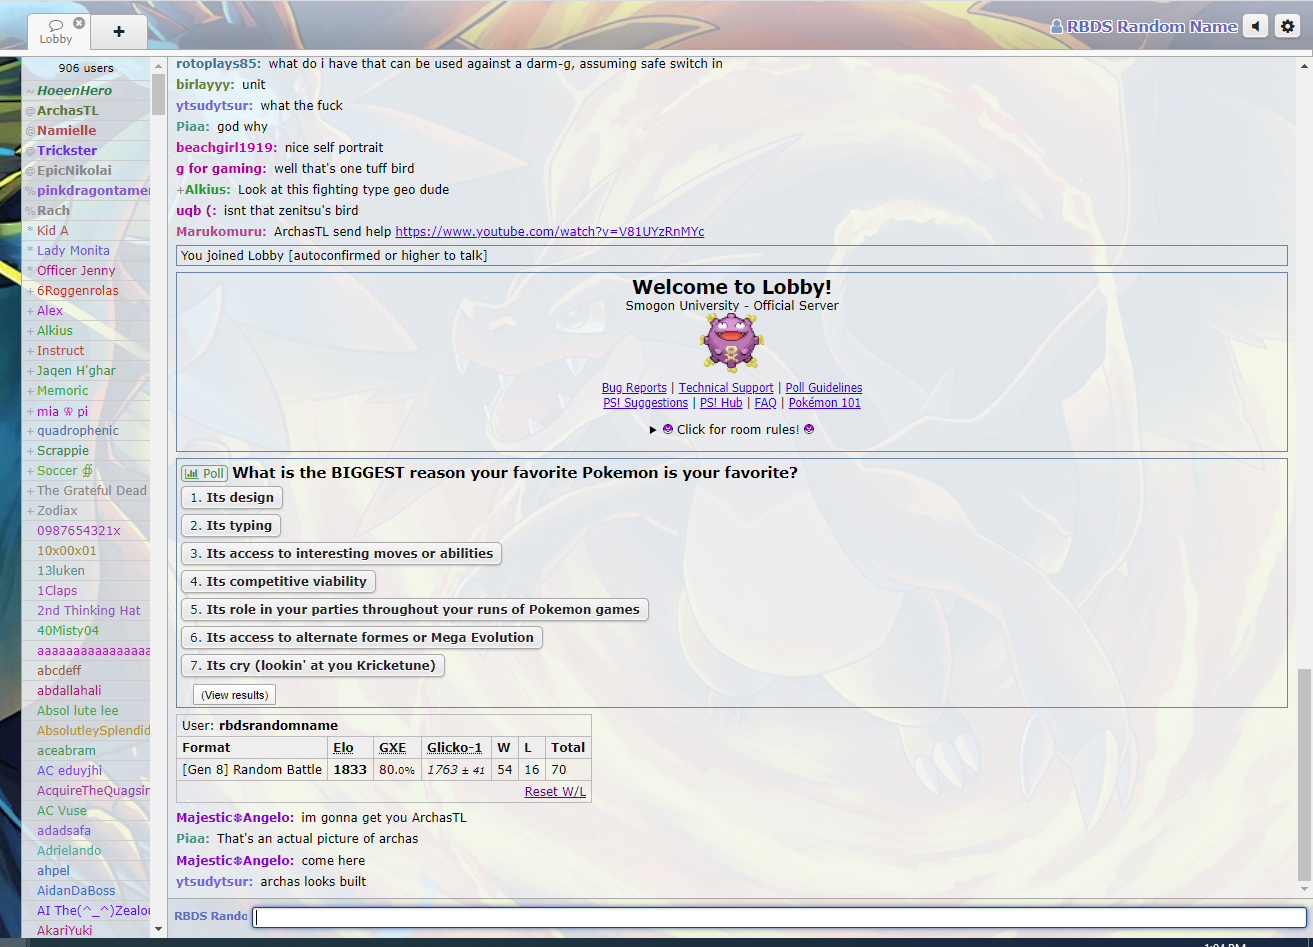This screenshot has height=947, width=1313.
Task: Select user Zodiax in the user list
Action: 86,511
